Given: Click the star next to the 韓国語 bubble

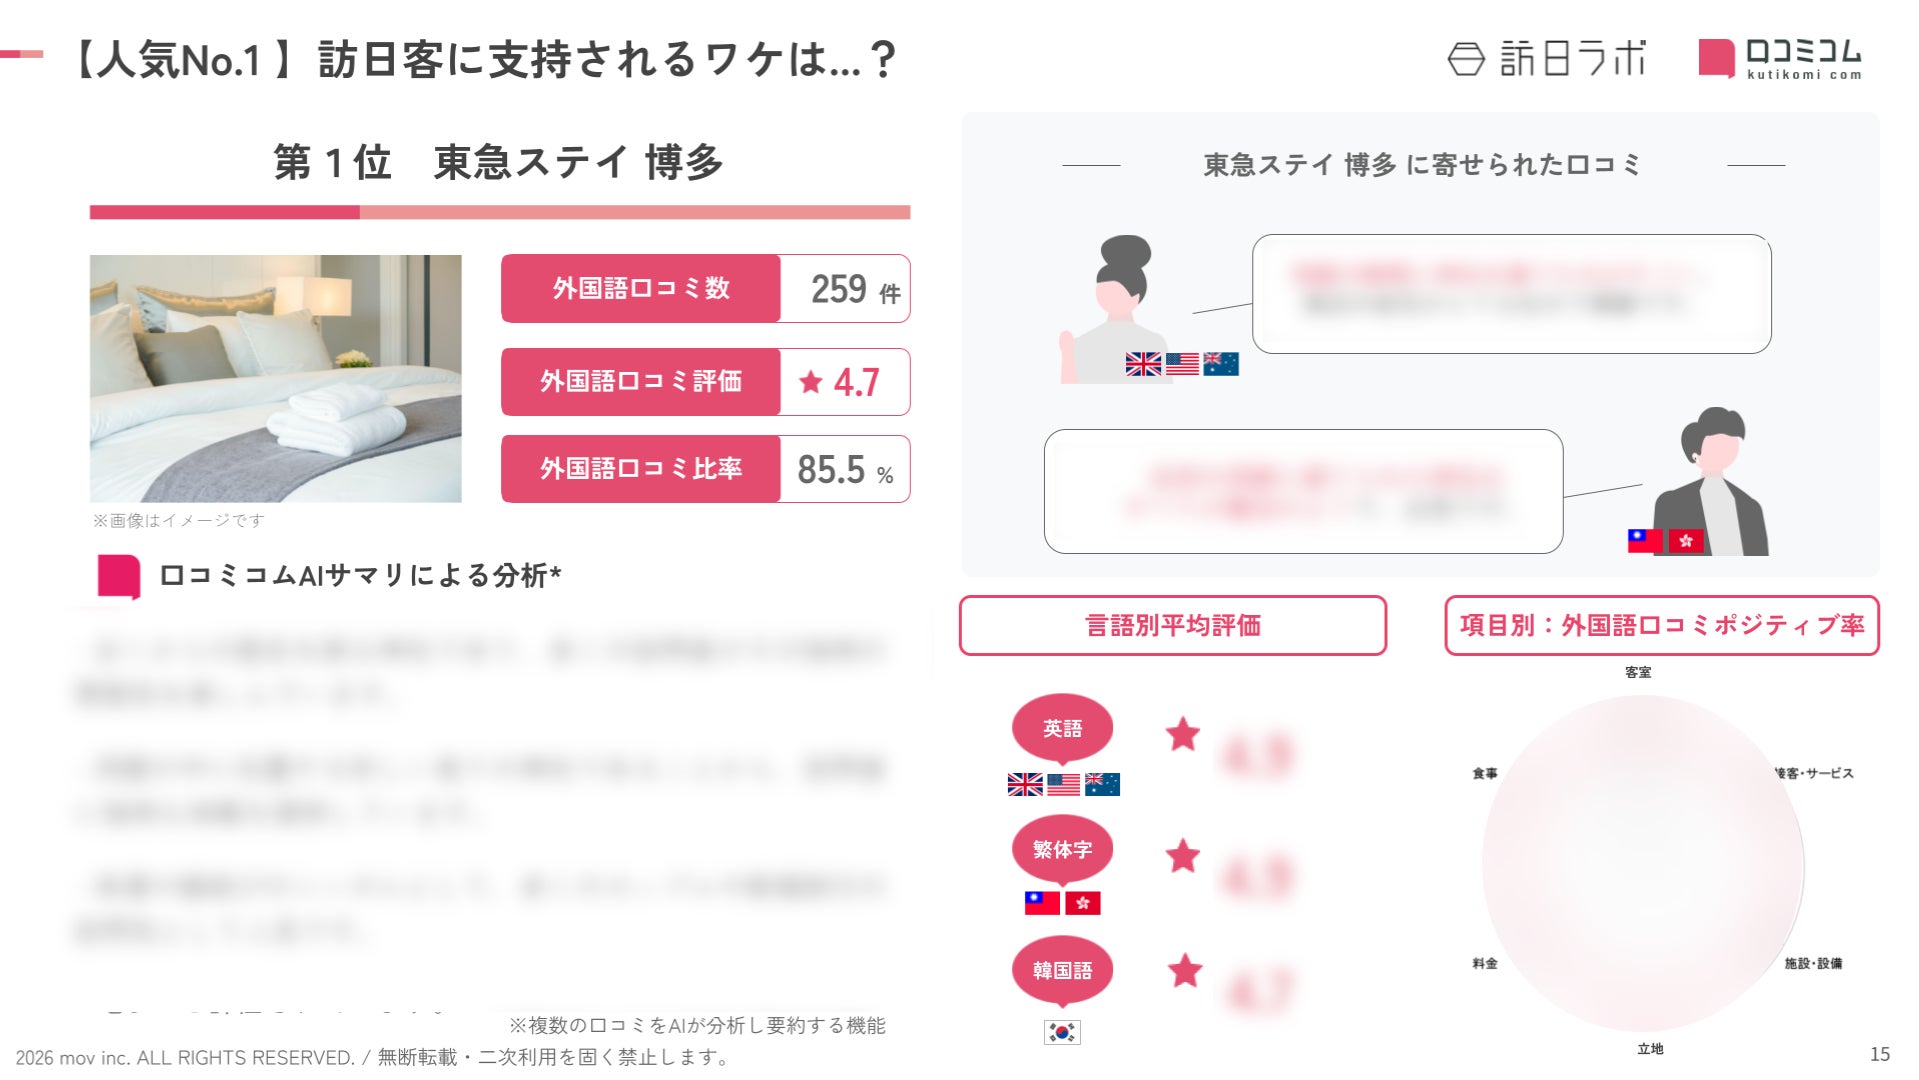Looking at the screenshot, I should (1185, 971).
